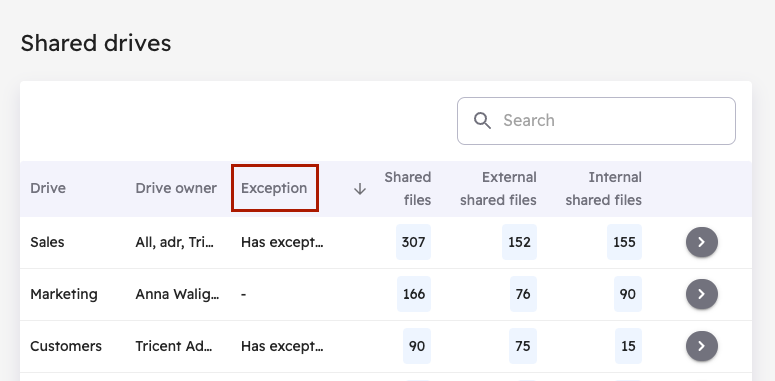Image resolution: width=775 pixels, height=381 pixels.
Task: Sort by Internal shared files header
Action: click(603, 188)
